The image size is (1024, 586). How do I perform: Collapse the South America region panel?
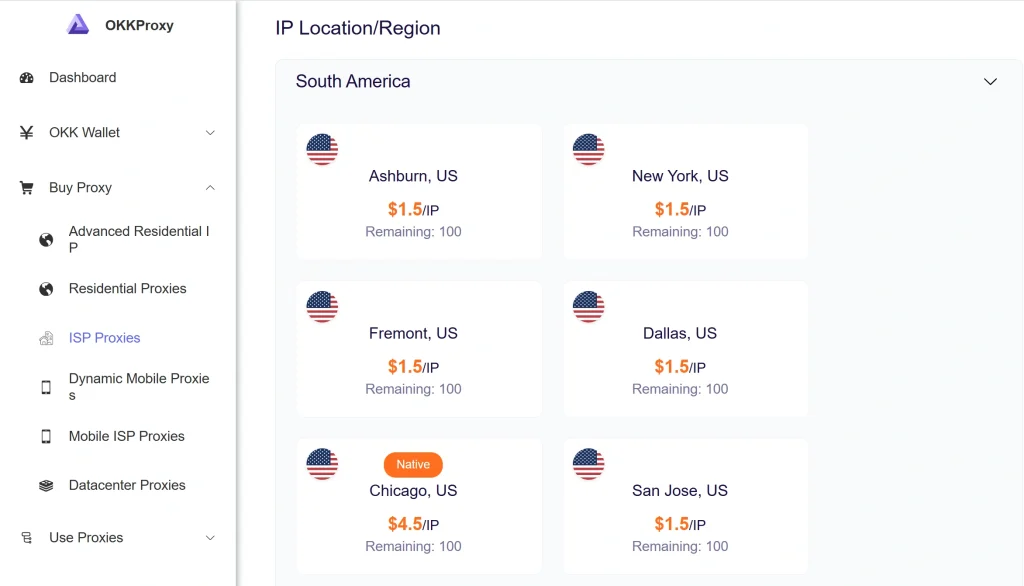pyautogui.click(x=990, y=81)
